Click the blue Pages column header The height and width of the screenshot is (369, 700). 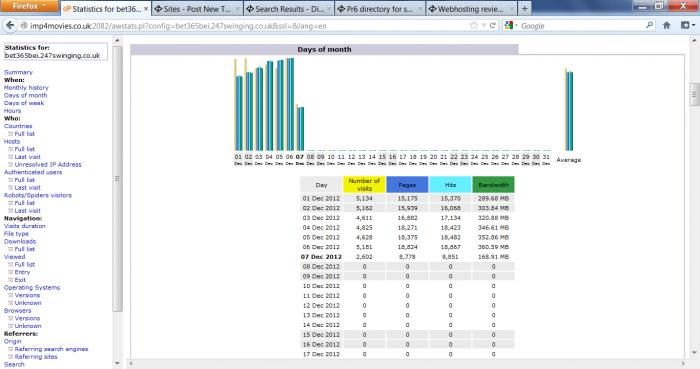407,184
